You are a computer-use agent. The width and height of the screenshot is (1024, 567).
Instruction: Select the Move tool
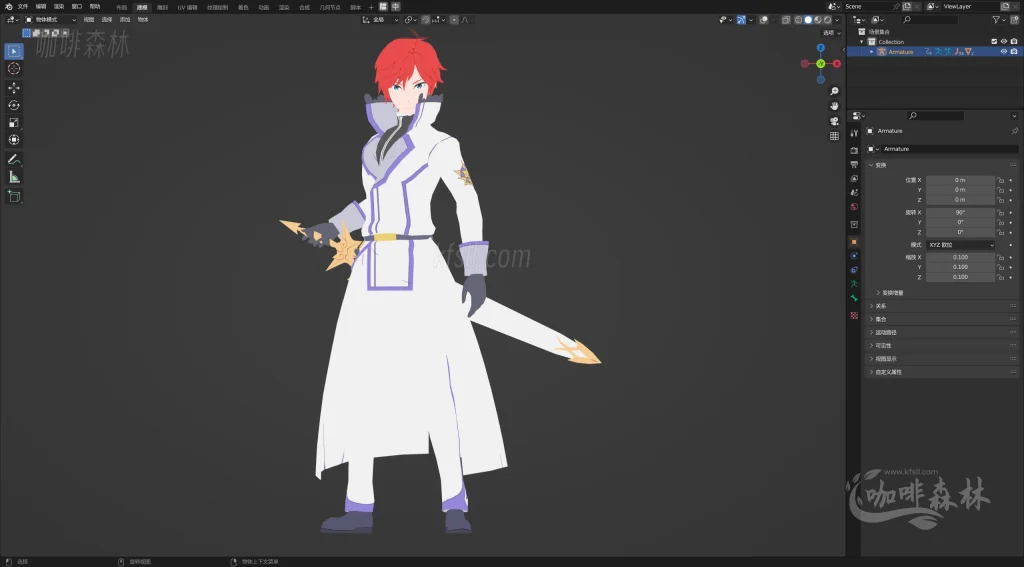pos(14,88)
